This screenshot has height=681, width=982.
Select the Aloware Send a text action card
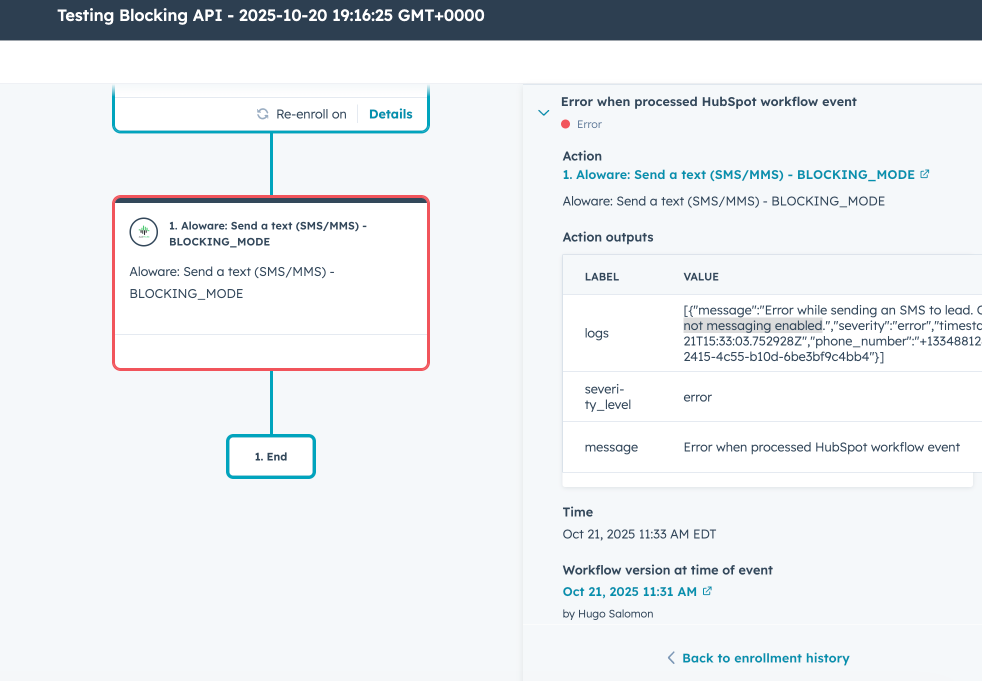tap(271, 283)
